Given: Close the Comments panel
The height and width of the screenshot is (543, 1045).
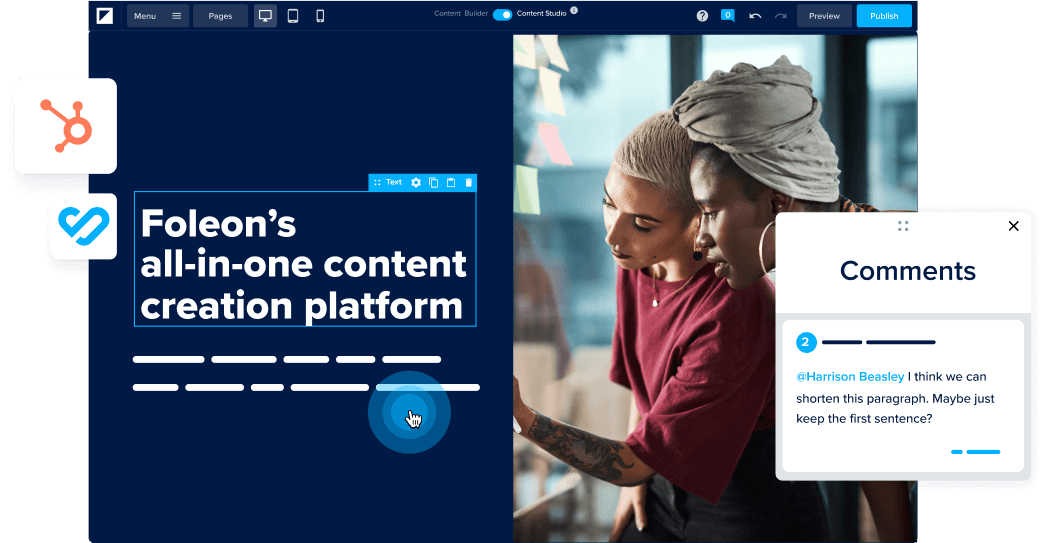Looking at the screenshot, I should [1013, 226].
